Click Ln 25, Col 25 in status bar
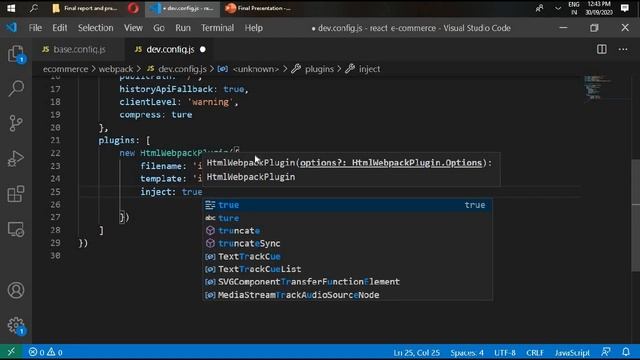Screen dimensions: 640x360 [416, 352]
